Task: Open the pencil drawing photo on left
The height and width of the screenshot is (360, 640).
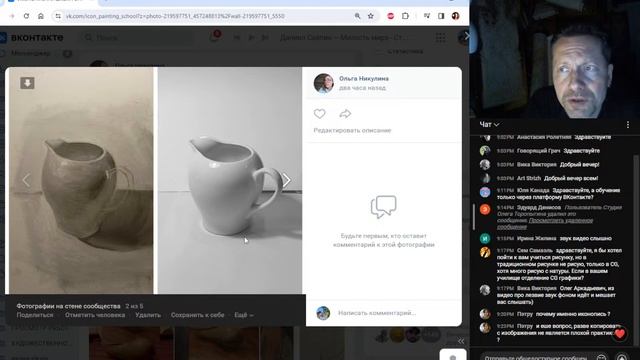Action: pyautogui.click(x=81, y=180)
